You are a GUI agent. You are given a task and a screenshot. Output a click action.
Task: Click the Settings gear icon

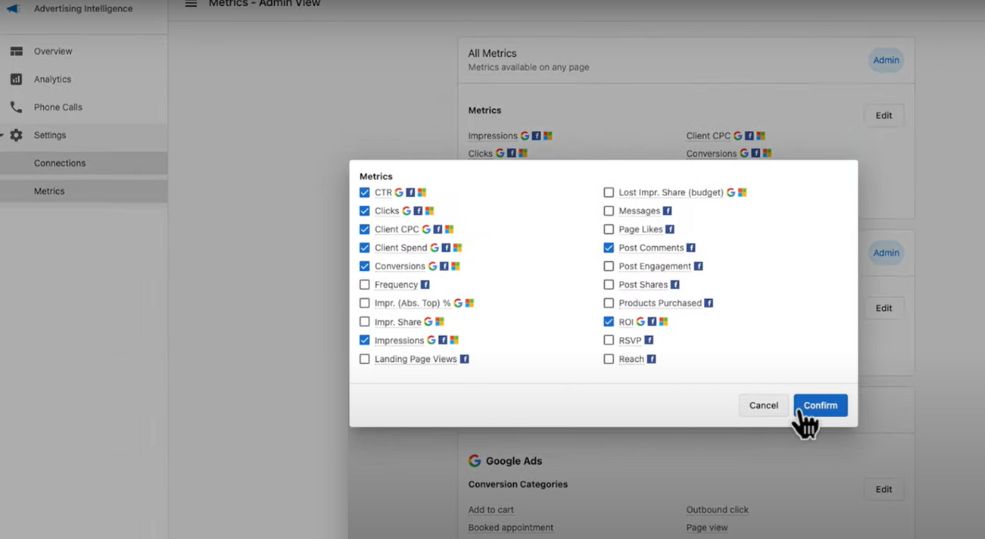point(16,135)
